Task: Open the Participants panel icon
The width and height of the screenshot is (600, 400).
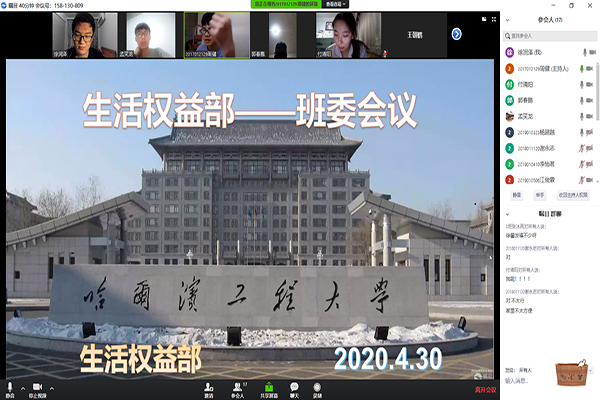Action: [x=237, y=386]
